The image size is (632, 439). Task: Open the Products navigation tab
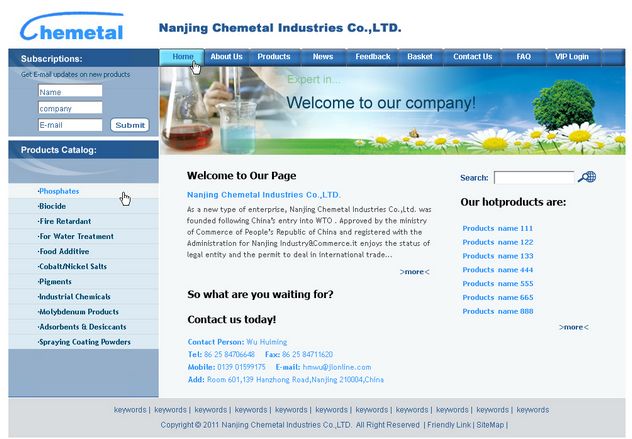(274, 57)
